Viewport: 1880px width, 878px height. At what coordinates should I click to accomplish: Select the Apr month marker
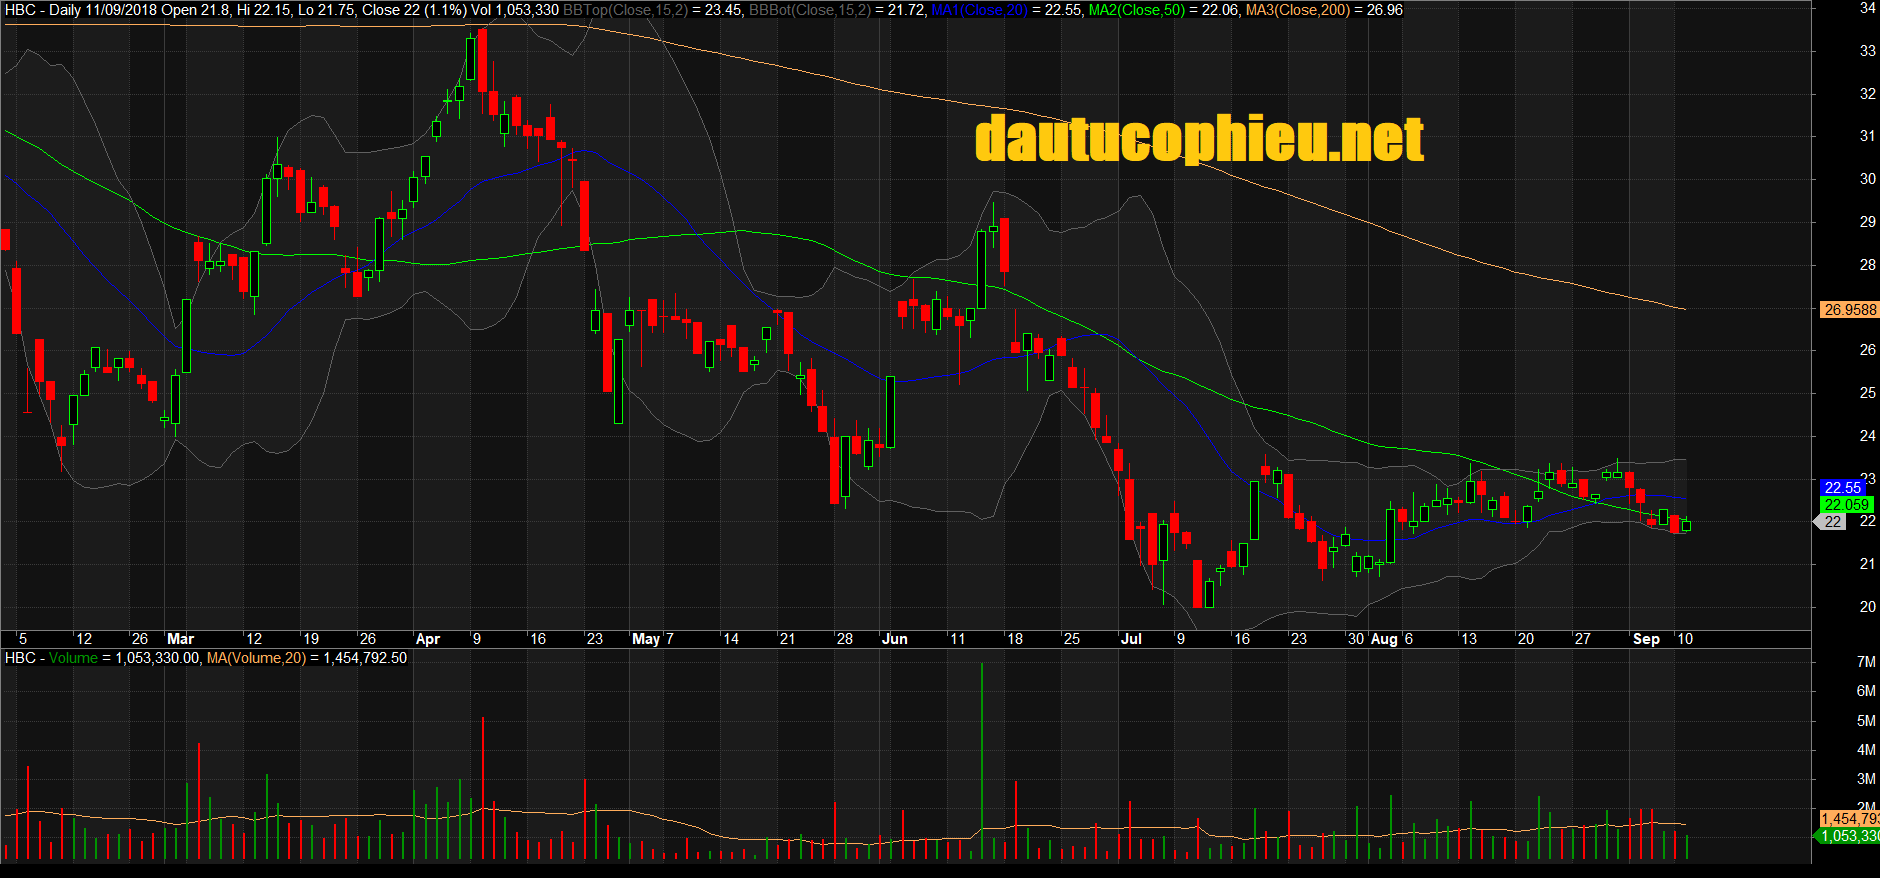(428, 639)
